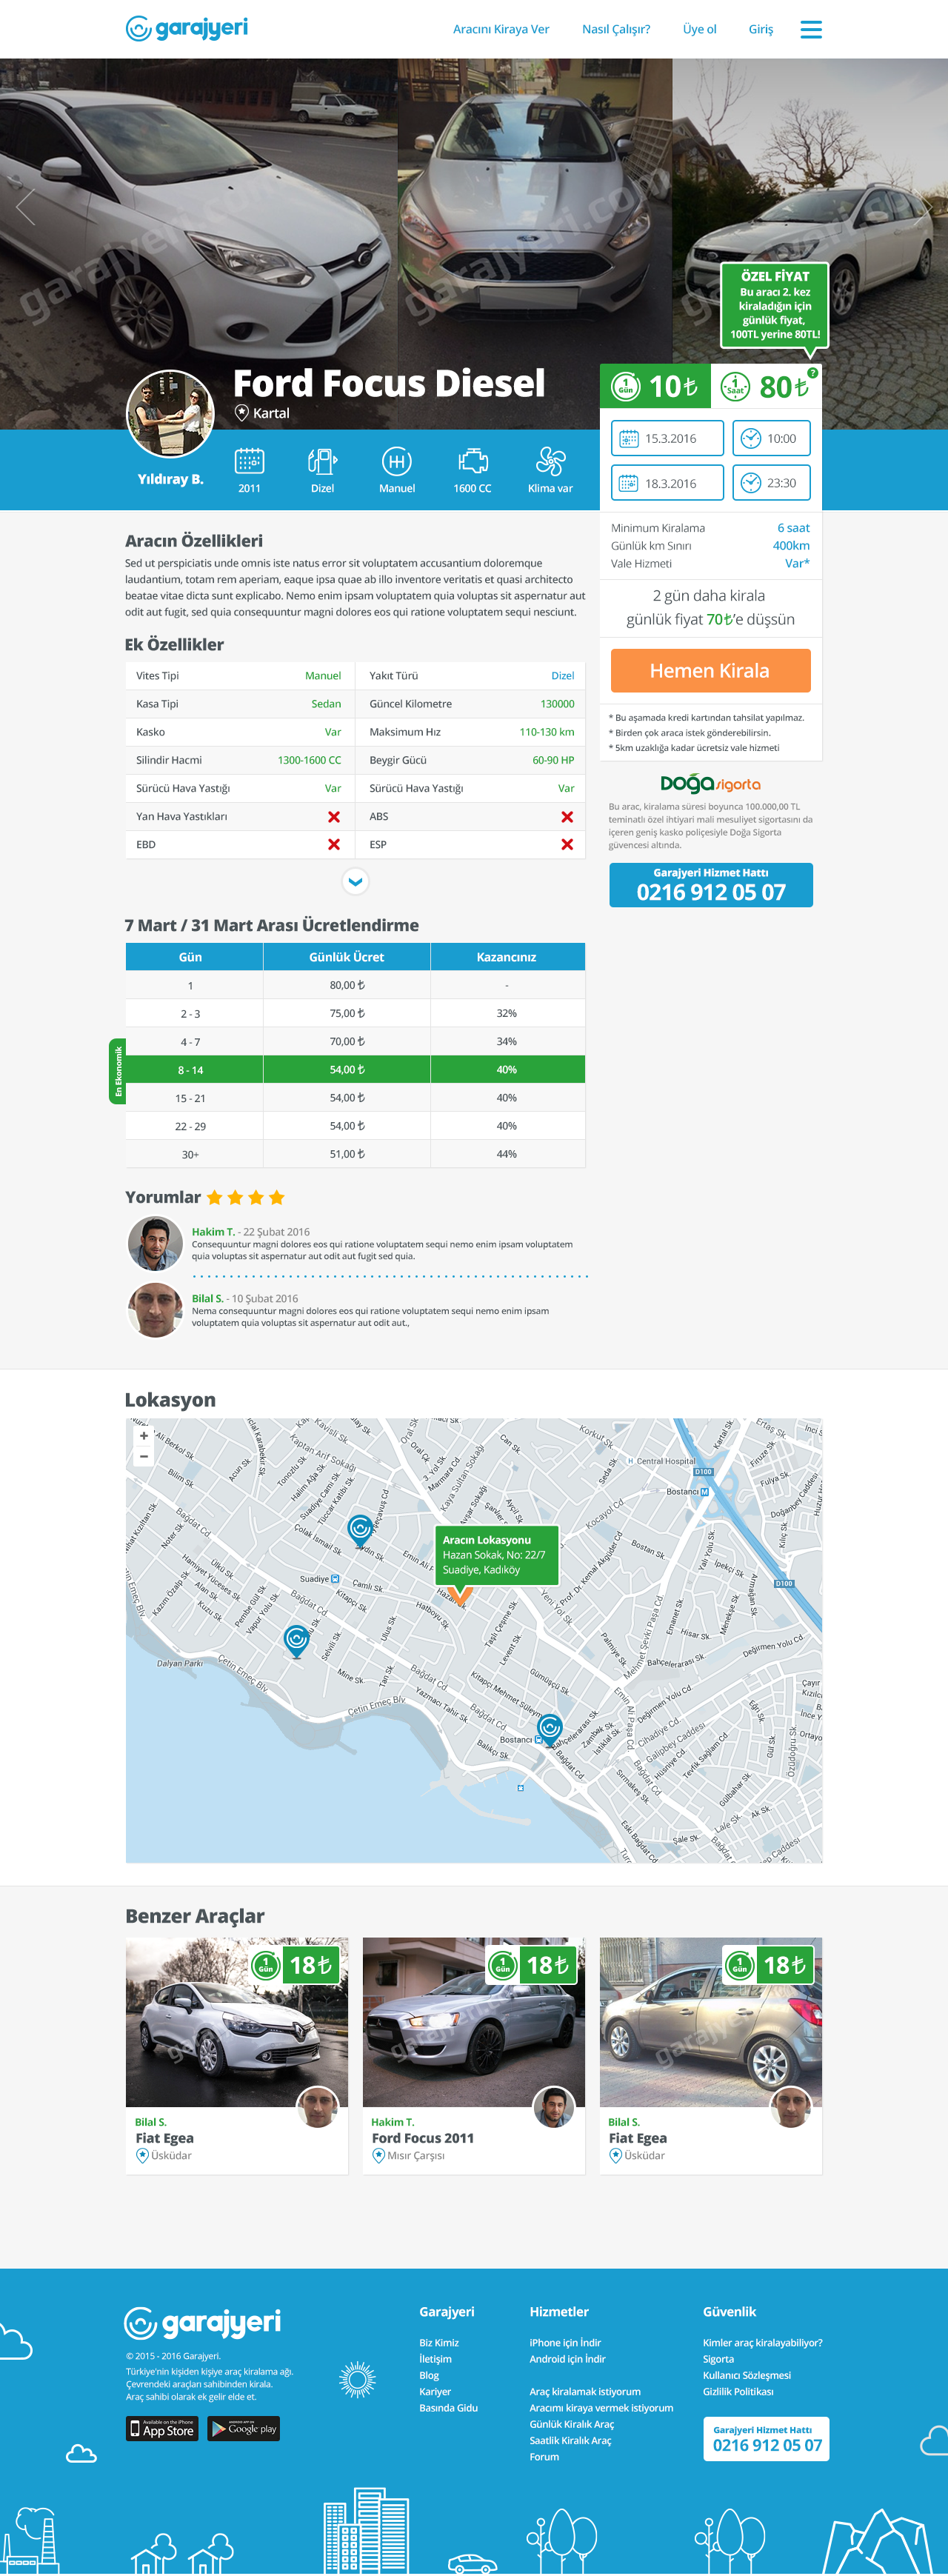Click the garajyeri logo in header
948x2576 pixels.
187,28
